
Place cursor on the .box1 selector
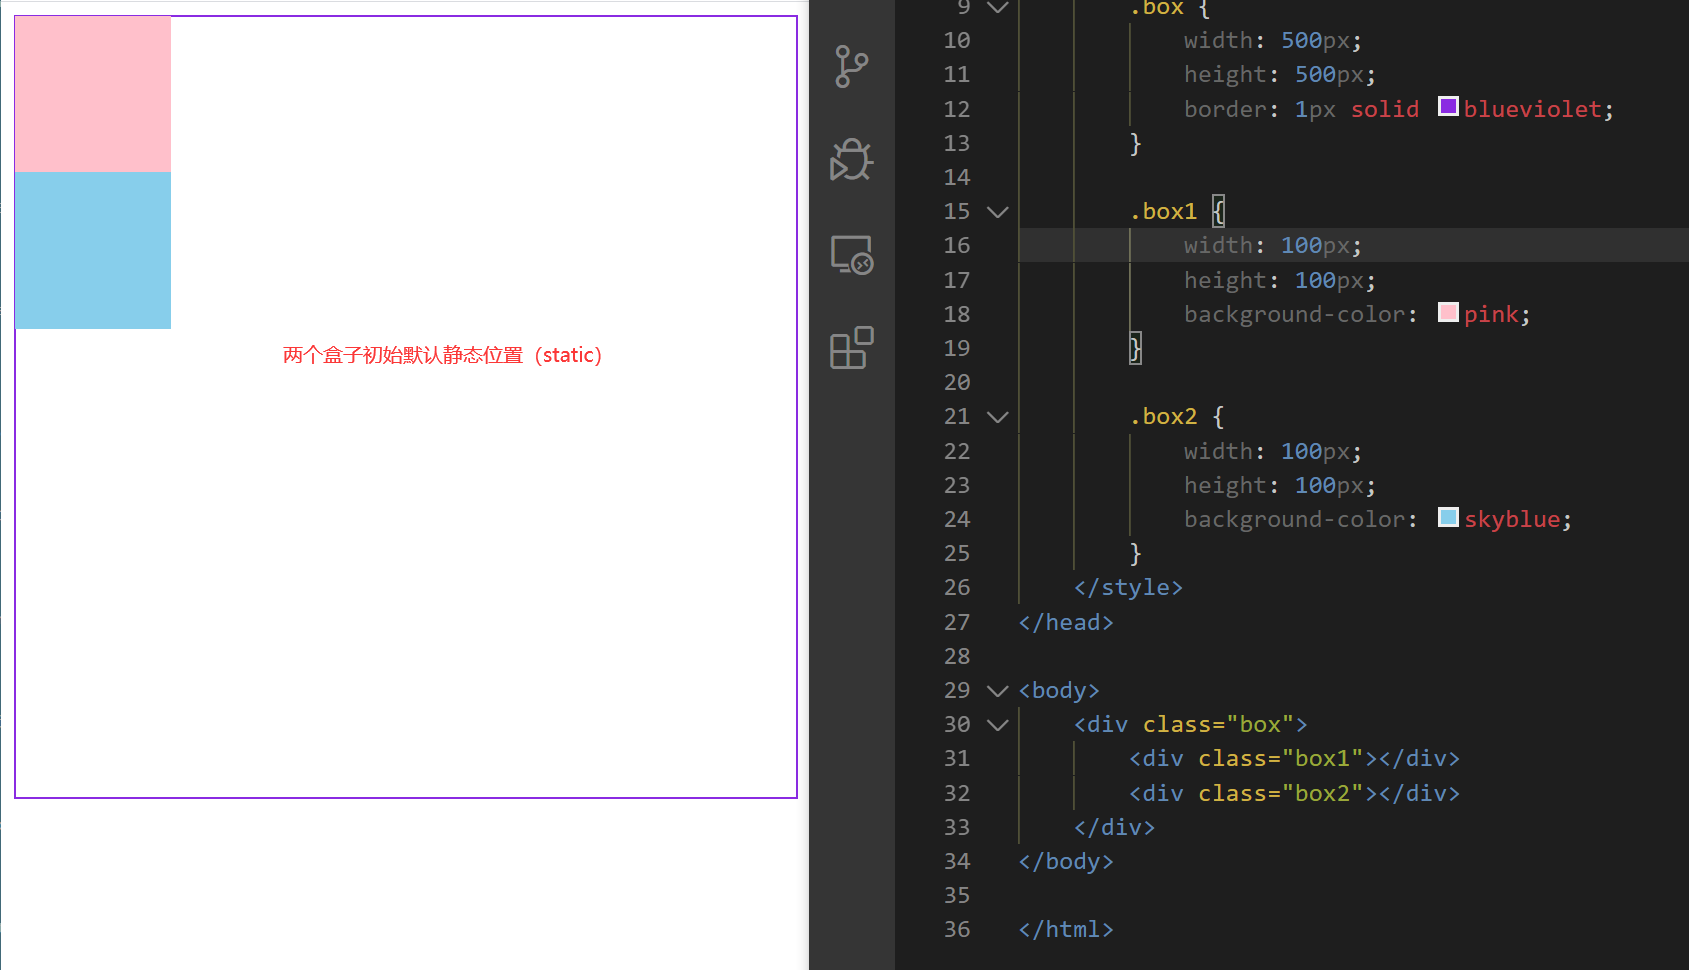[x=1163, y=212]
